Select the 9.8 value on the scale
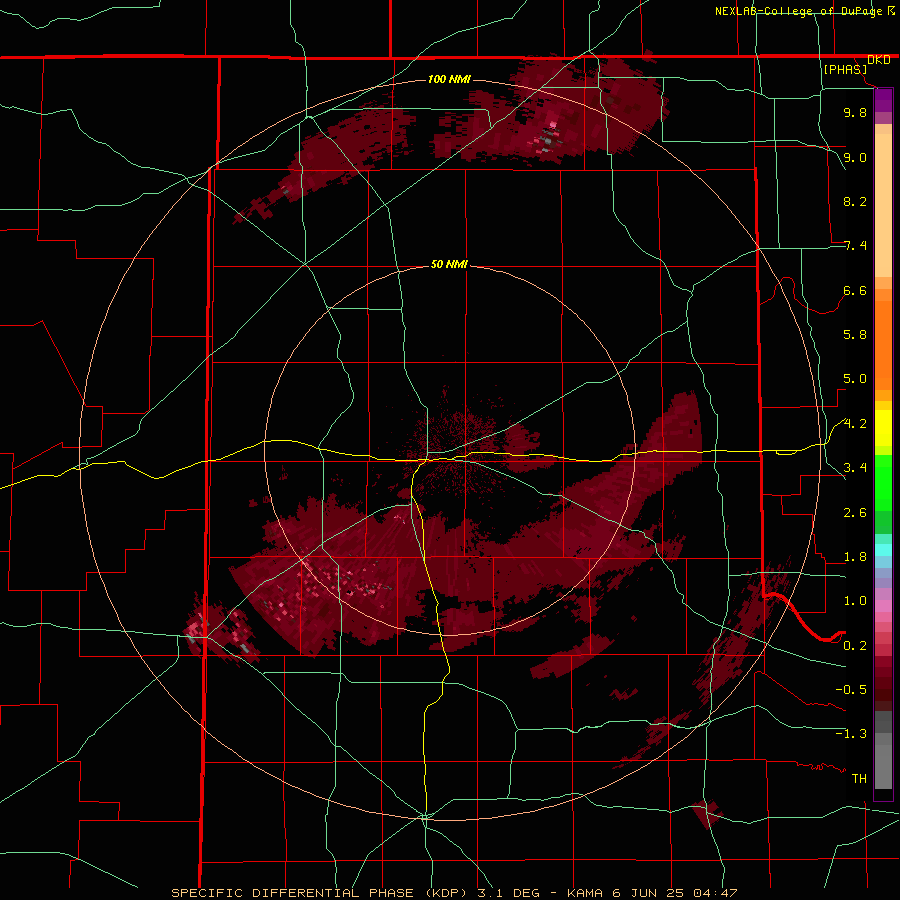Viewport: 900px width, 900px height. click(x=855, y=112)
